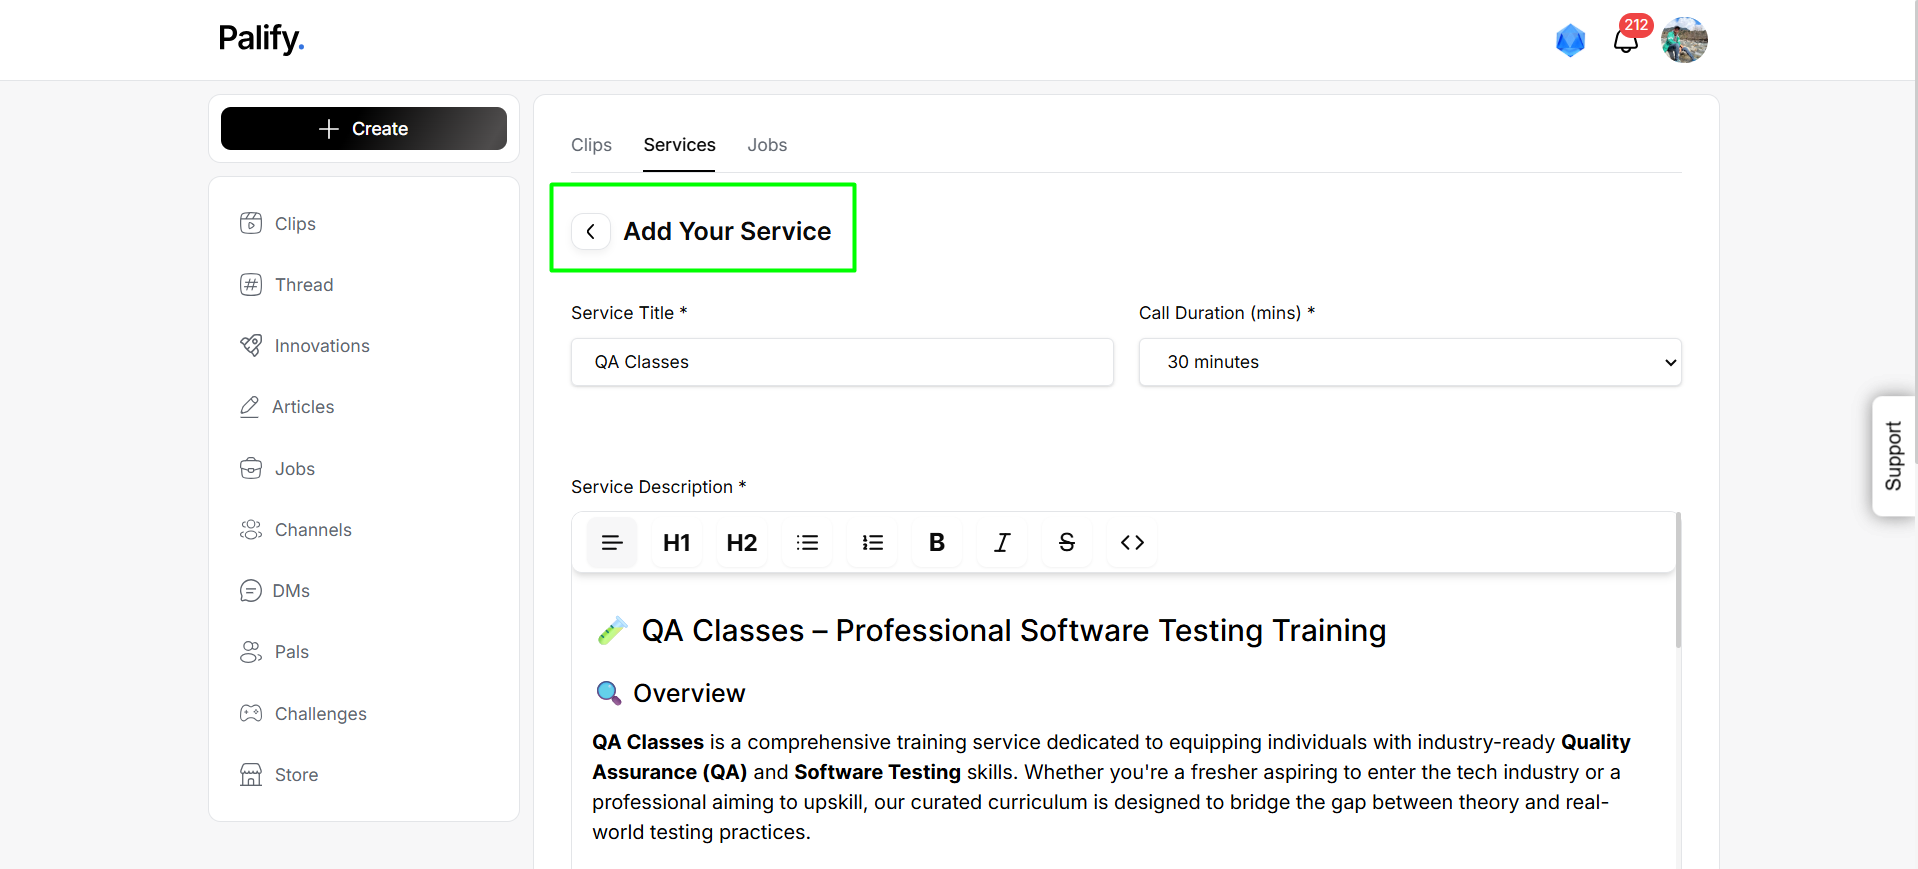
Task: Toggle strikethrough formatting
Action: (1067, 543)
